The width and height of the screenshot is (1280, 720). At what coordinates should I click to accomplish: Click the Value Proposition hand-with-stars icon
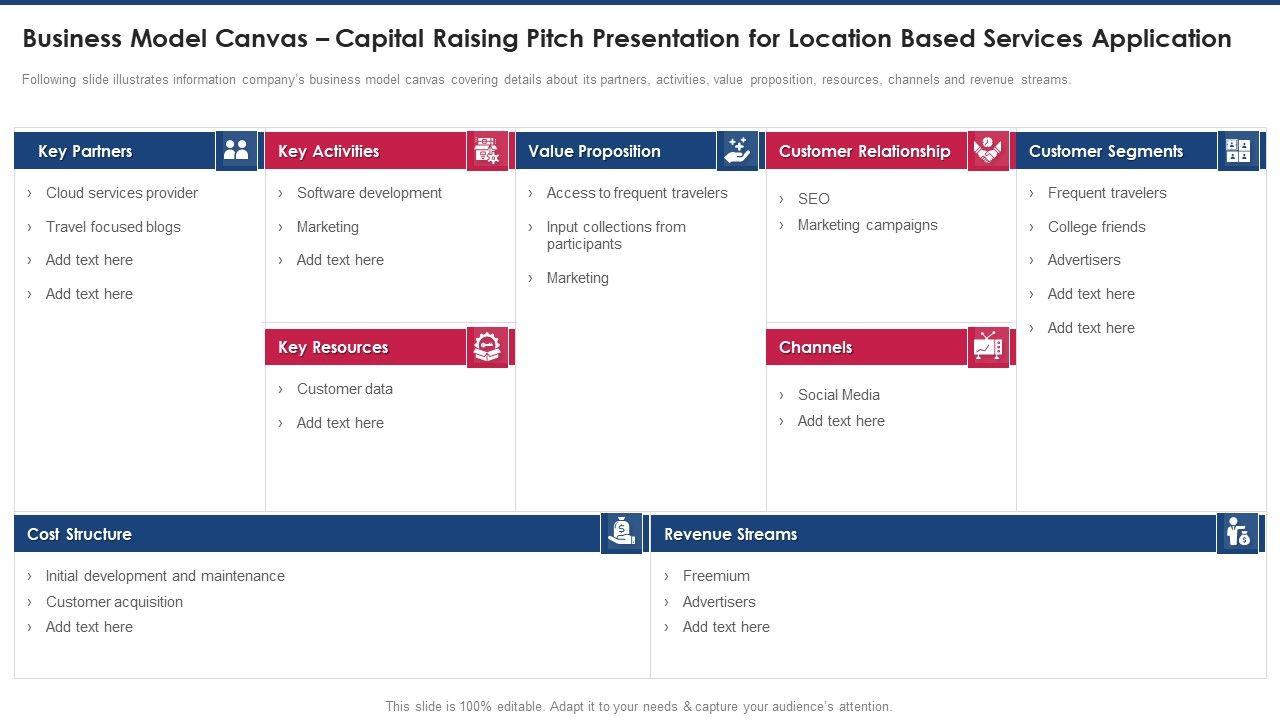click(737, 151)
